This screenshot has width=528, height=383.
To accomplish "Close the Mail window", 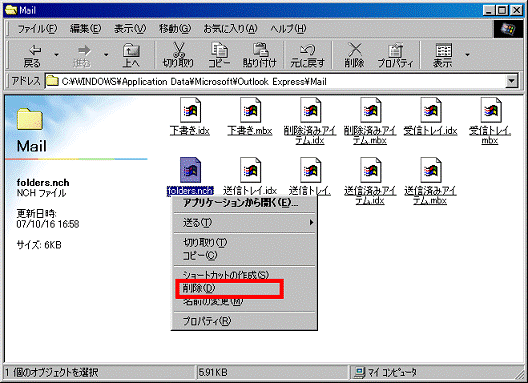I will tap(516, 10).
